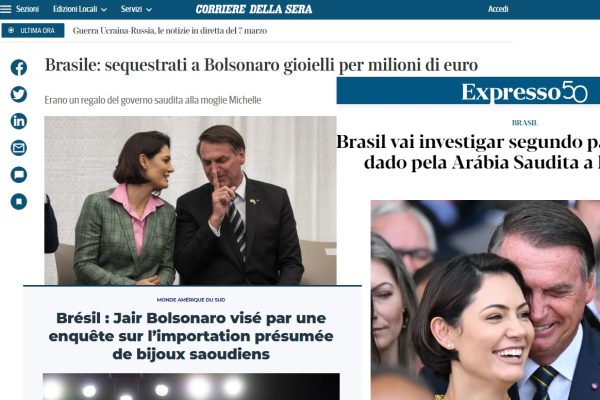This screenshot has width=600, height=400.
Task: Expand the Servizi dropdown chevron
Action: click(x=149, y=10)
